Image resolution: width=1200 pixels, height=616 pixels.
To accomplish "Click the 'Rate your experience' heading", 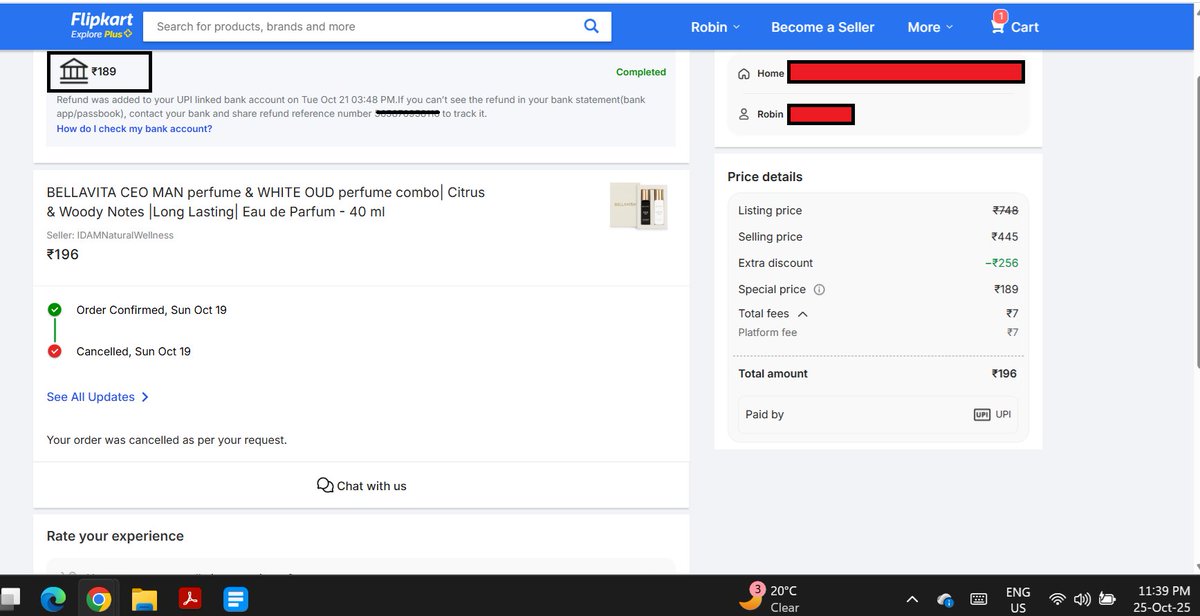I will point(115,536).
